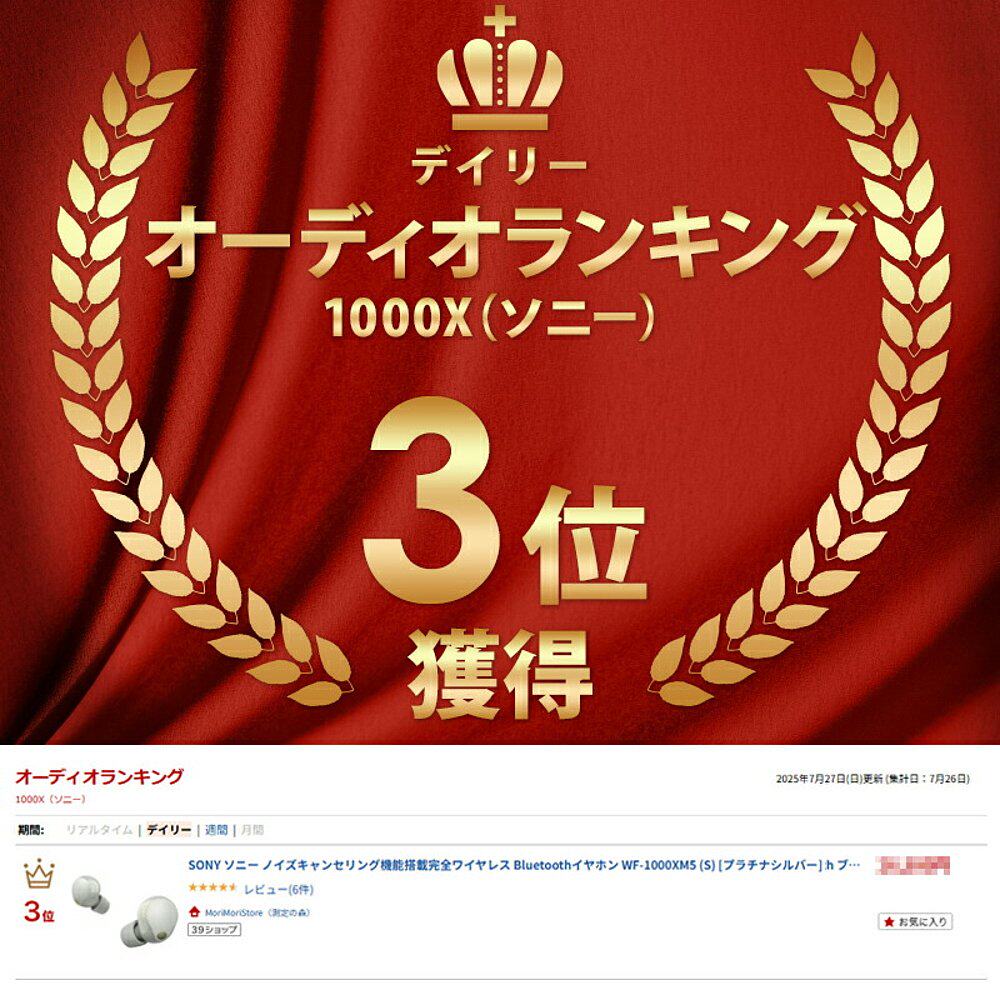The image size is (1000, 1000).
Task: Click the star icon in お気に入り button
Action: click(889, 922)
